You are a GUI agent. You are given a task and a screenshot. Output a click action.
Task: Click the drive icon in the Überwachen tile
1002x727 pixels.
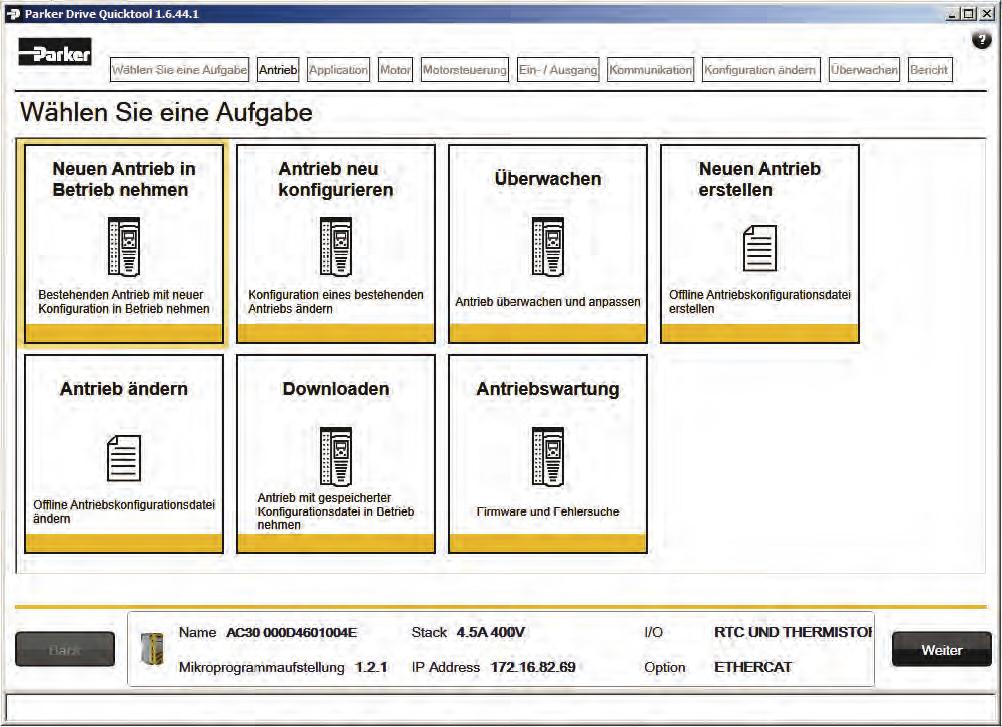pos(548,247)
